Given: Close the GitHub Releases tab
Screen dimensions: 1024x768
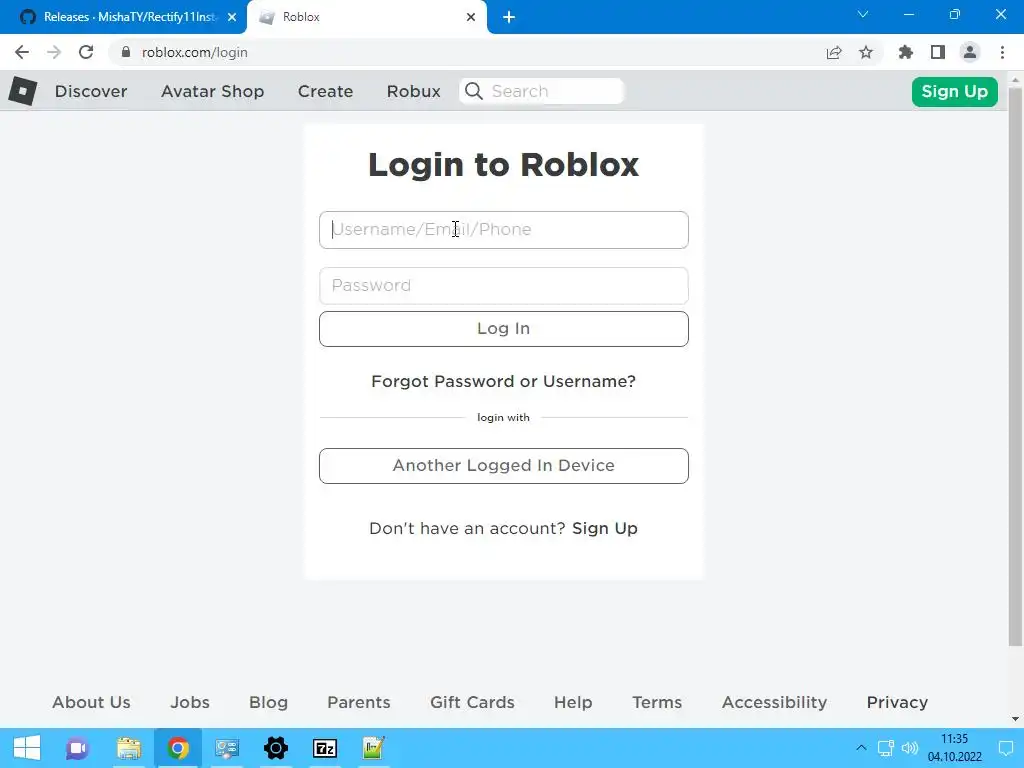Looking at the screenshot, I should click(x=232, y=17).
